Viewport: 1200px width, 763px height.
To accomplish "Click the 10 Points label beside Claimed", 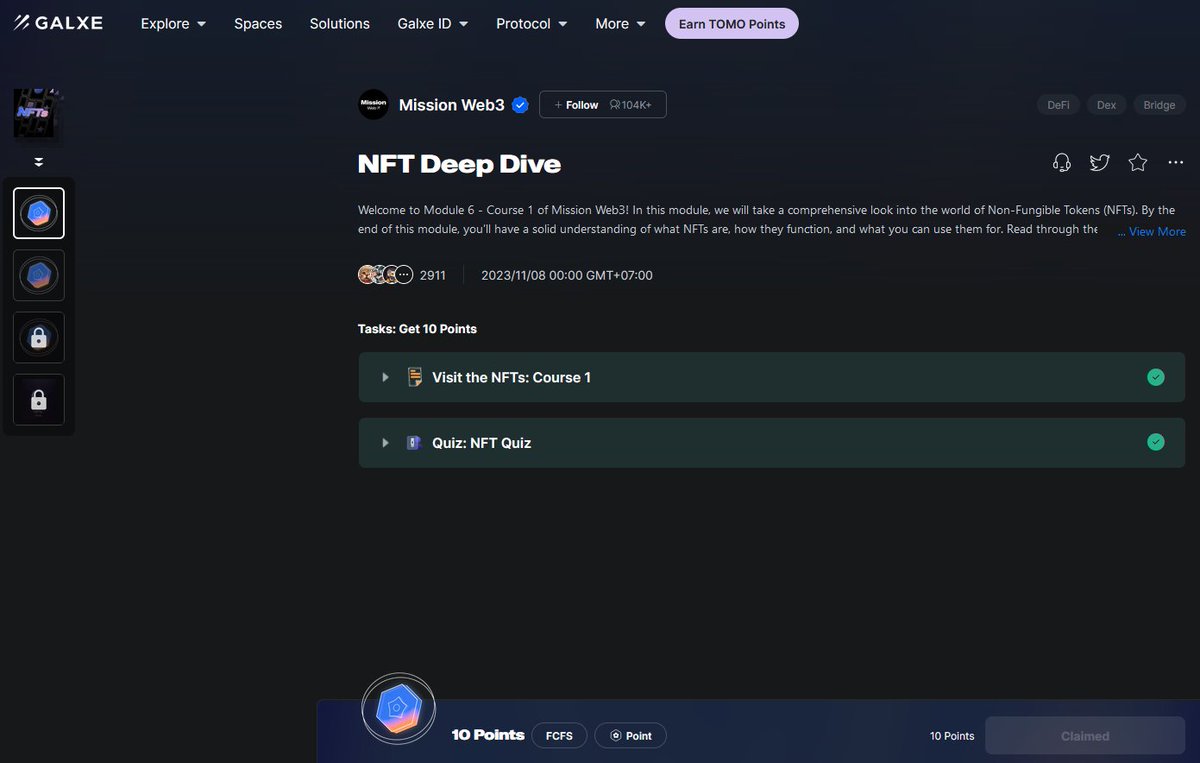I will (952, 736).
